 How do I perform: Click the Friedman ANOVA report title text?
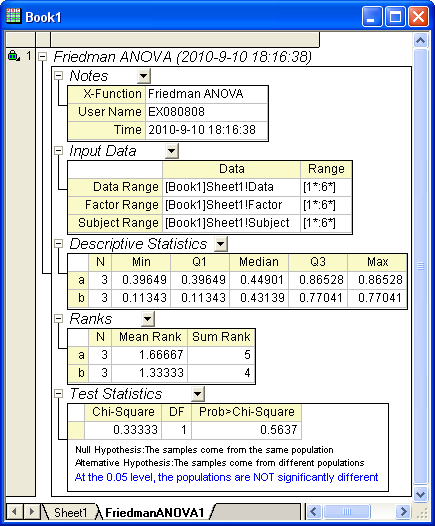(x=182, y=56)
